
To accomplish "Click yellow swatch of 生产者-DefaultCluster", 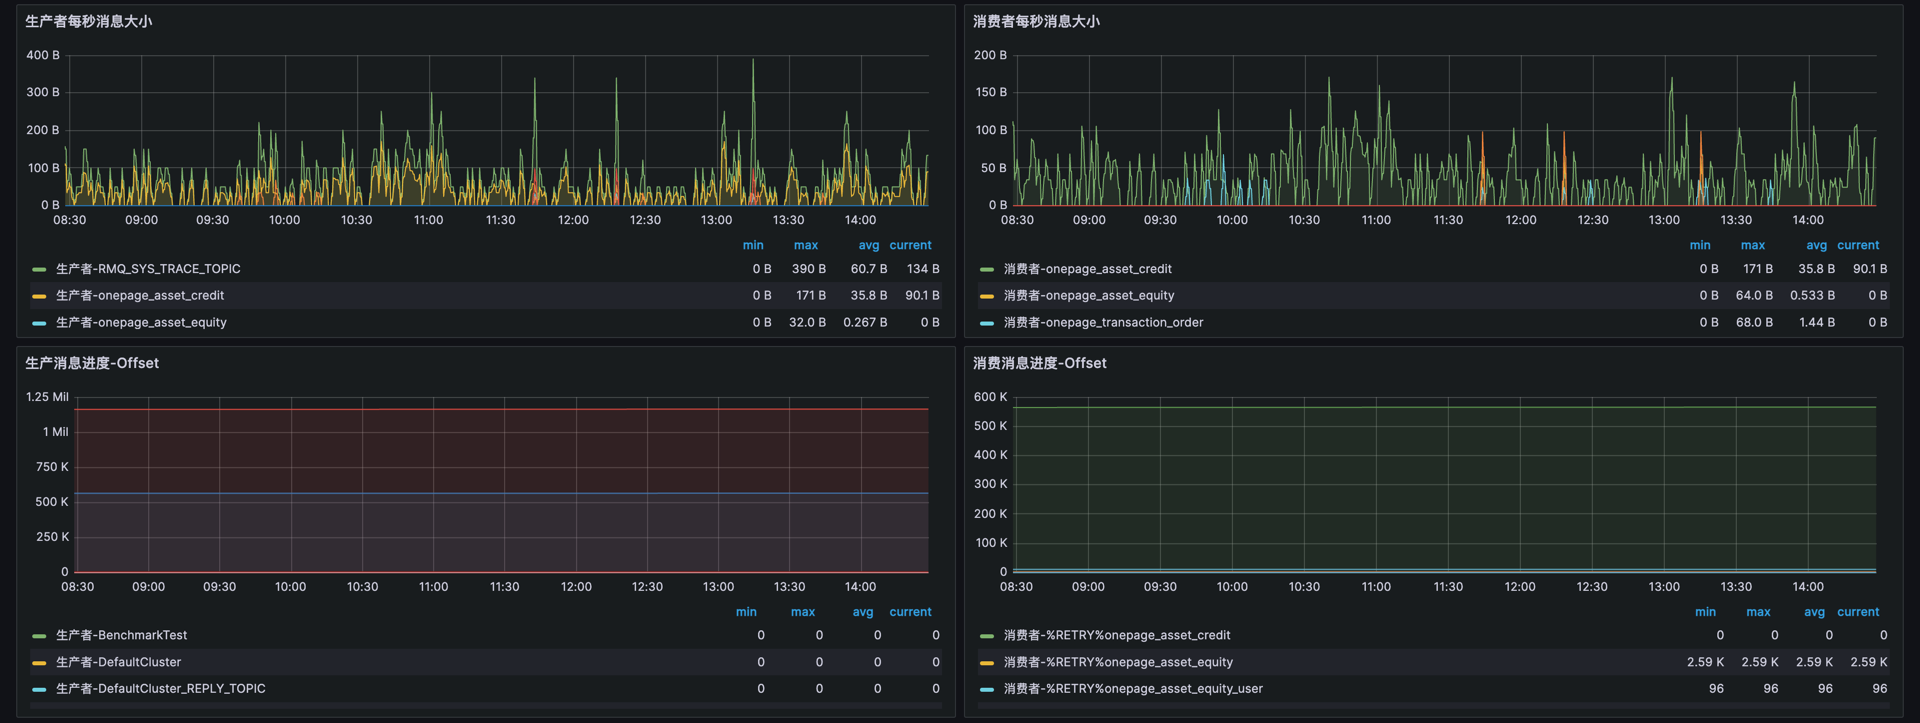I will tap(39, 663).
